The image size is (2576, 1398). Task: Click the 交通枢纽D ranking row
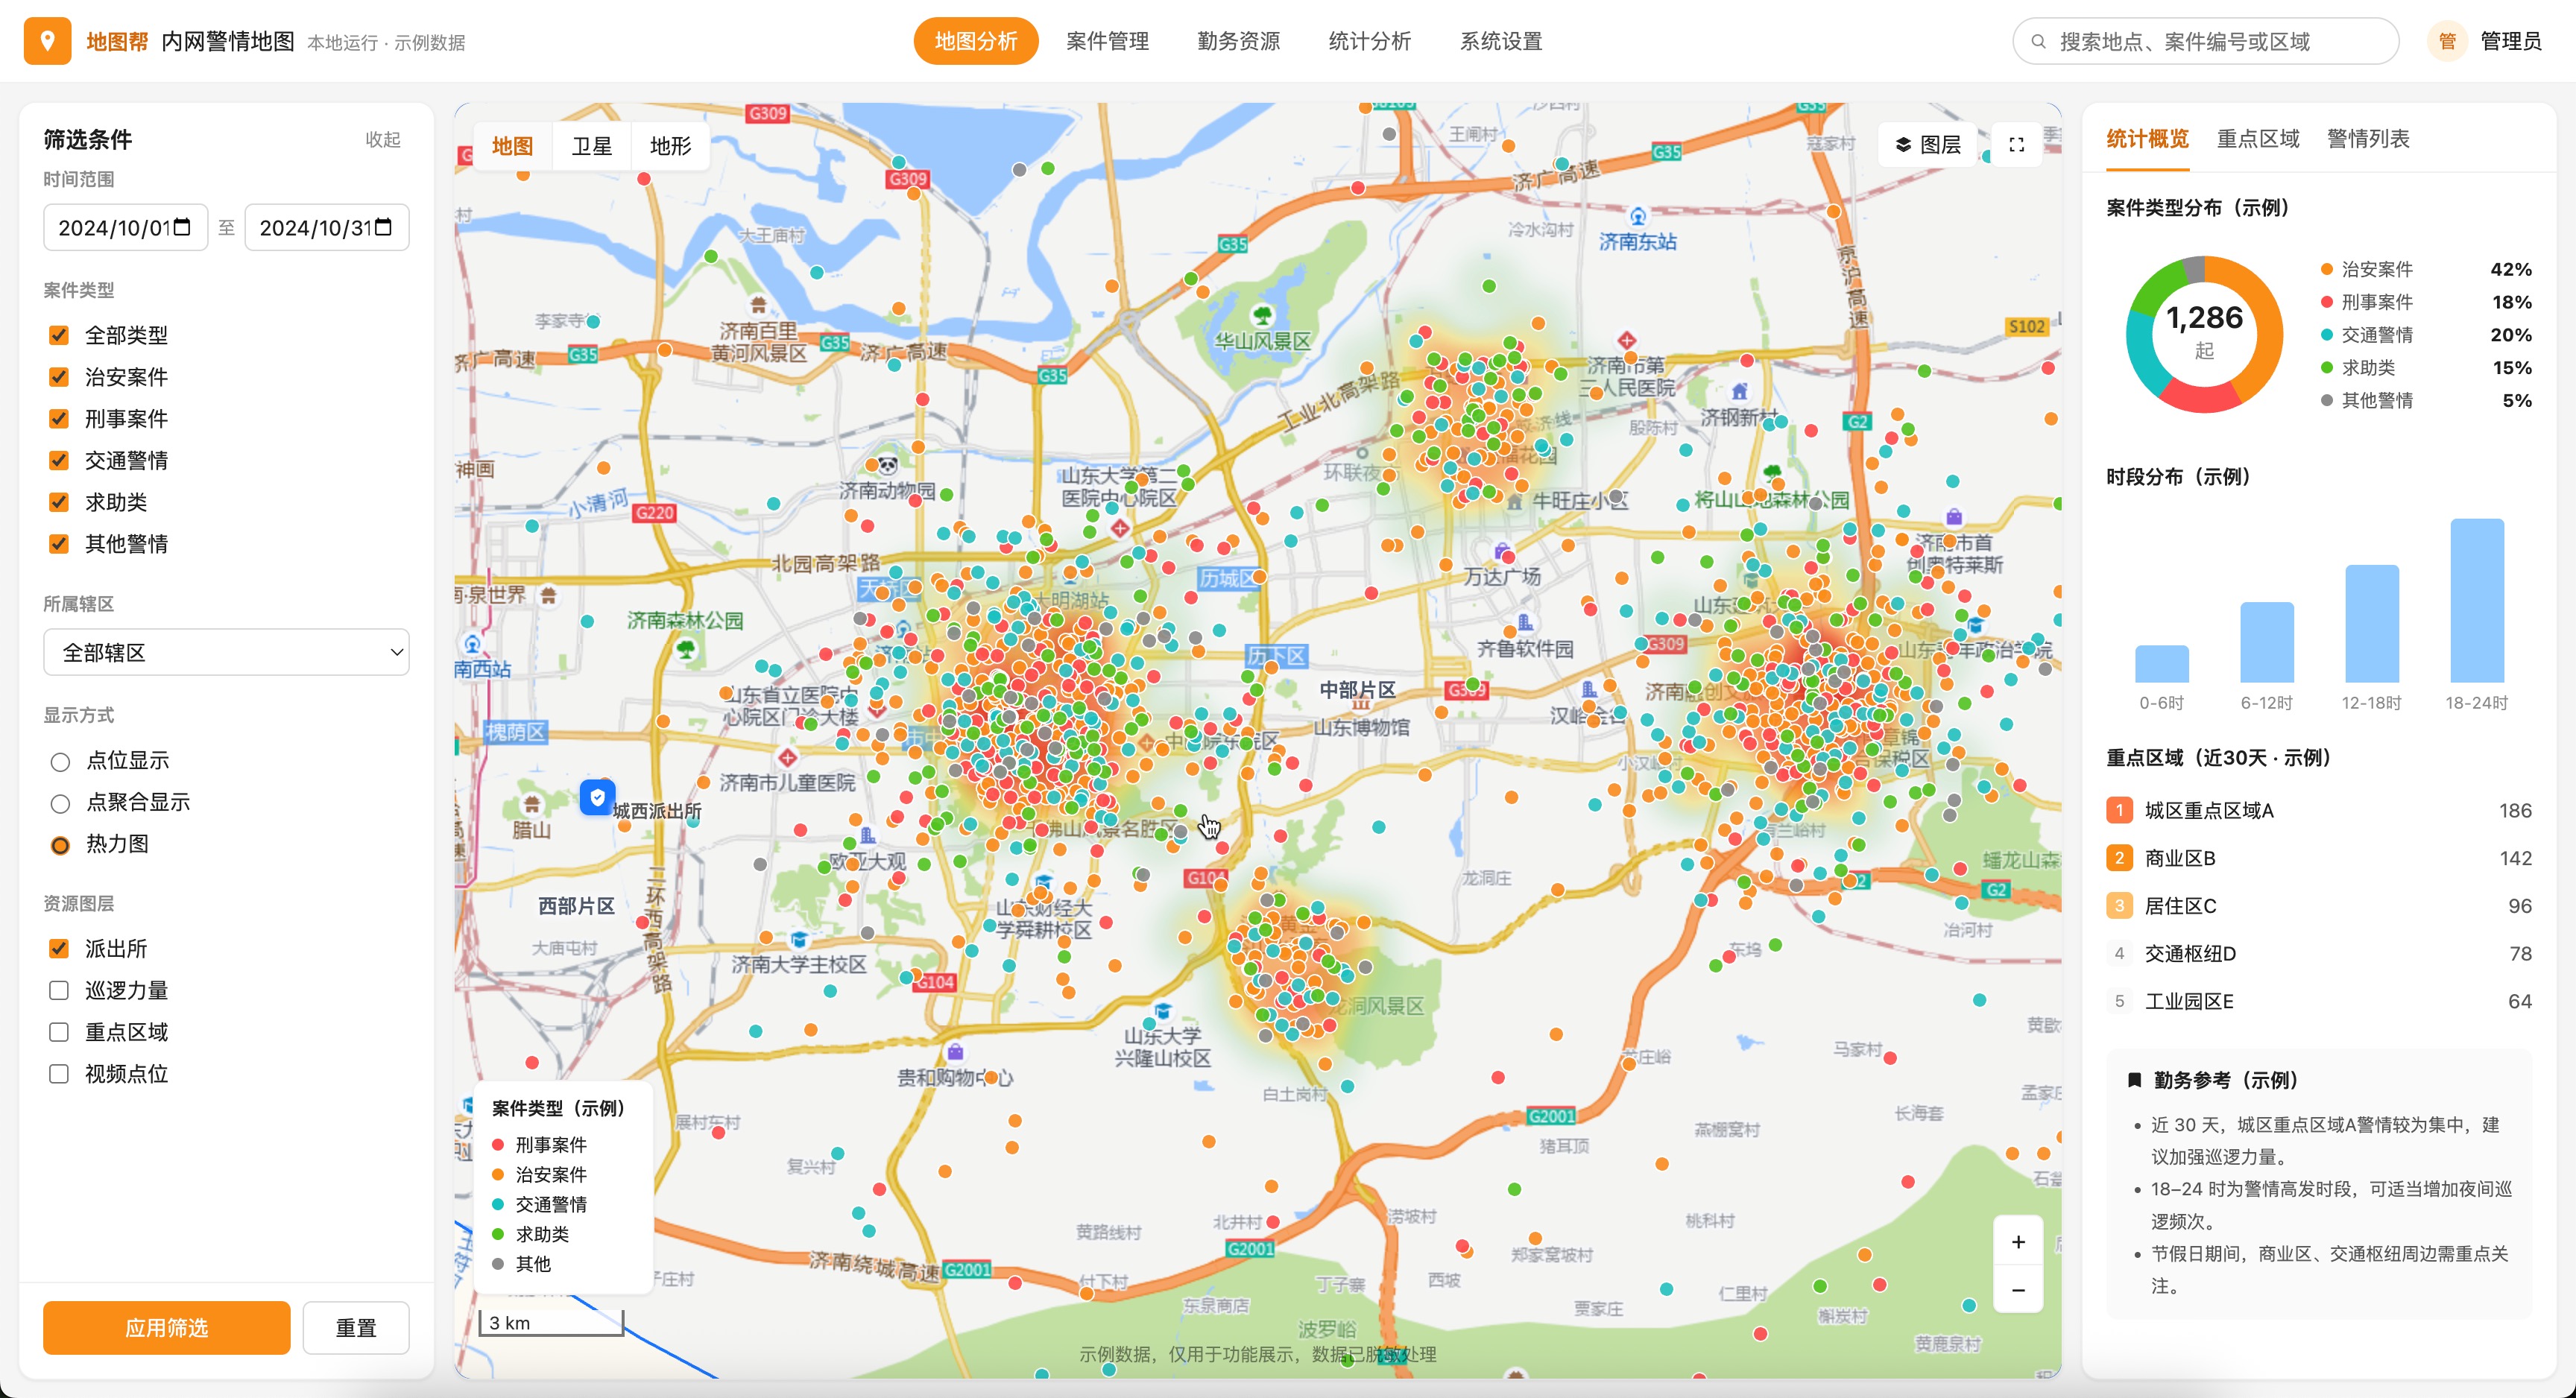click(2319, 953)
